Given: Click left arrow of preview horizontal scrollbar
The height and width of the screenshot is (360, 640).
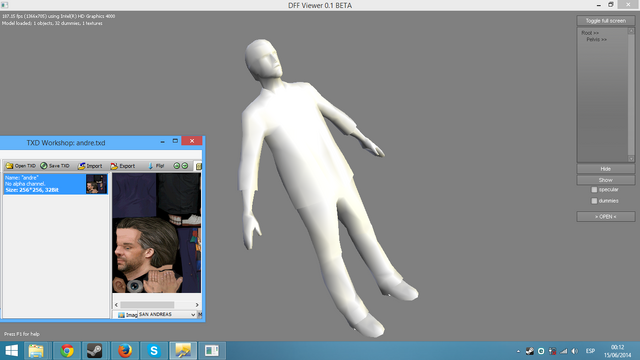Looking at the screenshot, I should coord(116,305).
